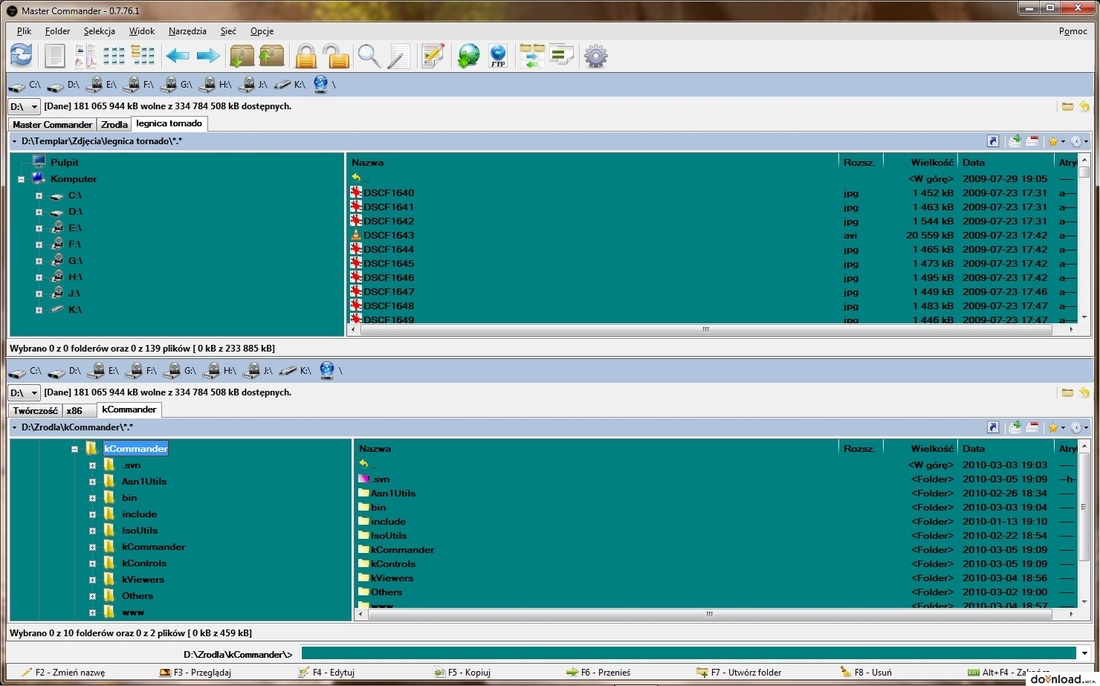
Task: Switch to the Twórczość tab
Action: [x=36, y=410]
